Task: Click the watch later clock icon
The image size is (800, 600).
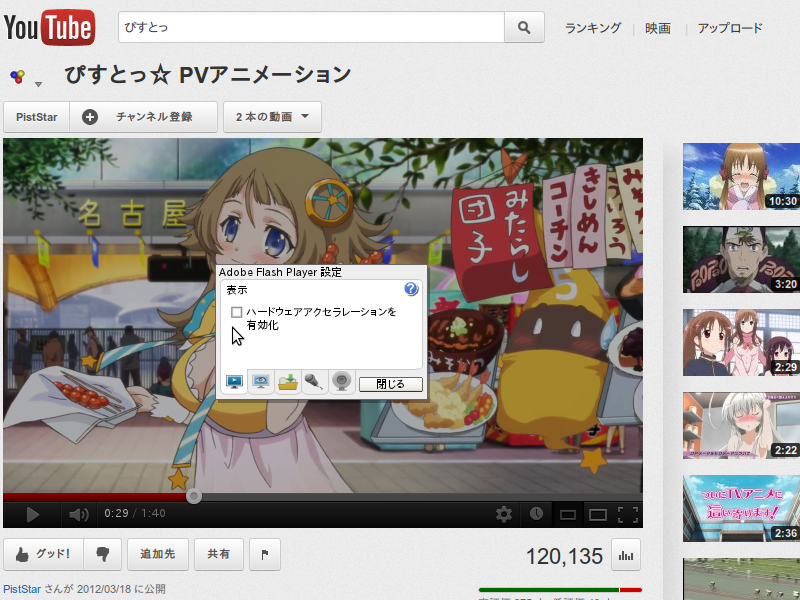Action: 537,514
